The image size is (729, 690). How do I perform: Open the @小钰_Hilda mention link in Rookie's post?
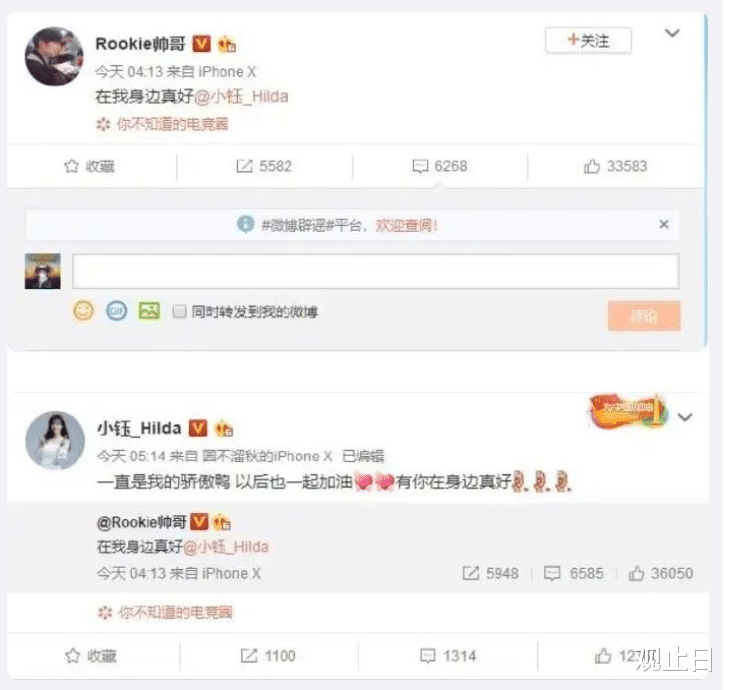(x=241, y=97)
